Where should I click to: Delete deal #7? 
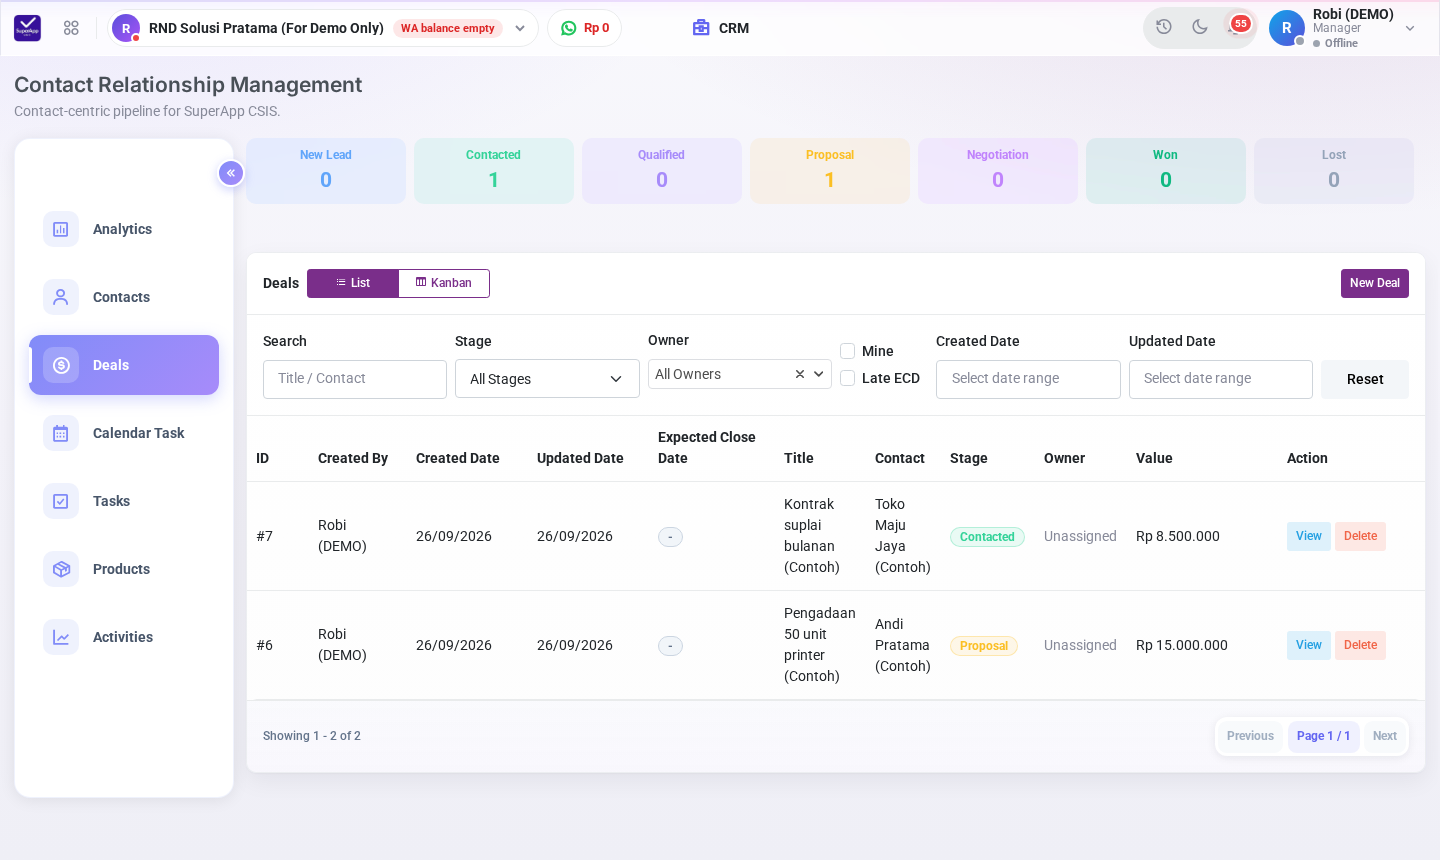pyautogui.click(x=1360, y=536)
